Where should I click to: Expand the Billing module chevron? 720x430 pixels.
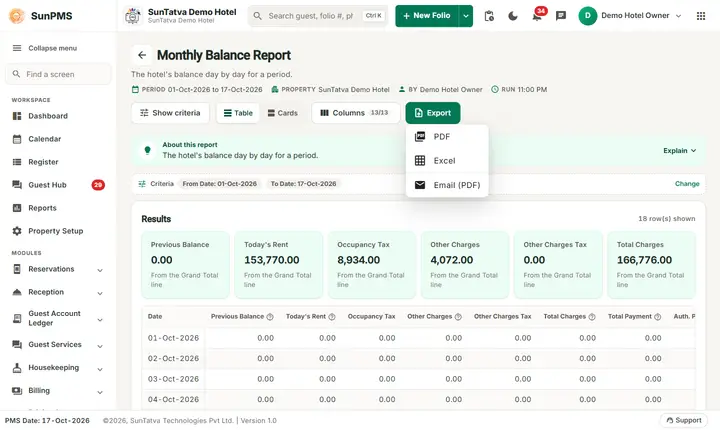click(100, 392)
